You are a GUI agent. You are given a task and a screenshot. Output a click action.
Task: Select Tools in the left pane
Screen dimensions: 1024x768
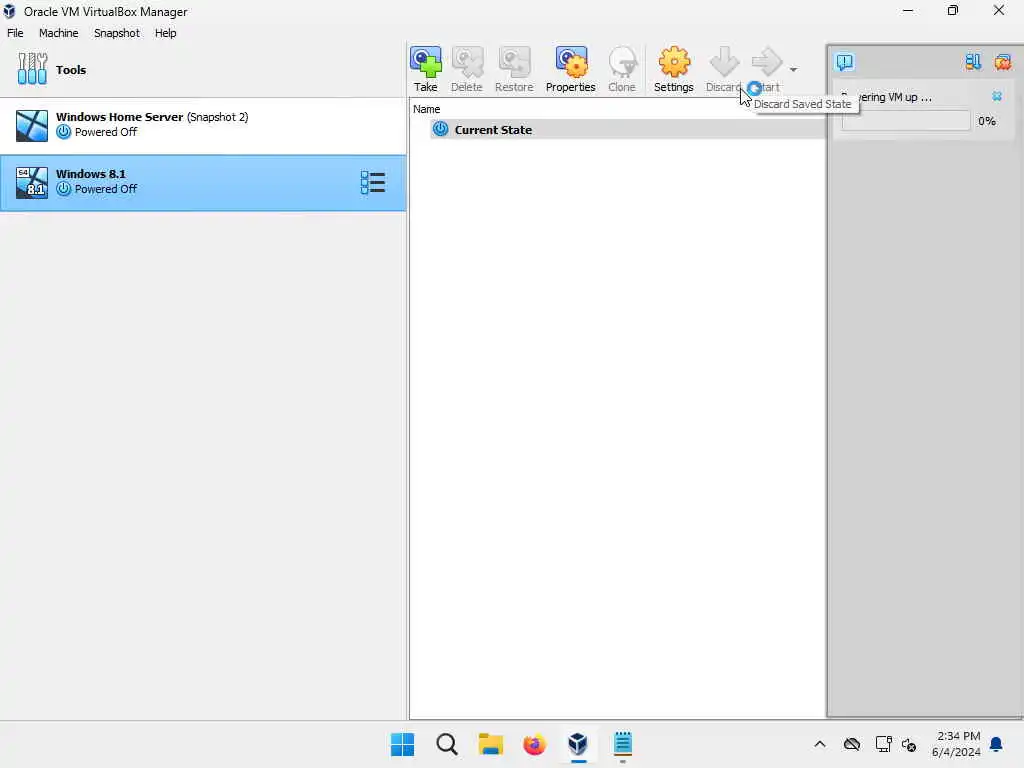[202, 69]
